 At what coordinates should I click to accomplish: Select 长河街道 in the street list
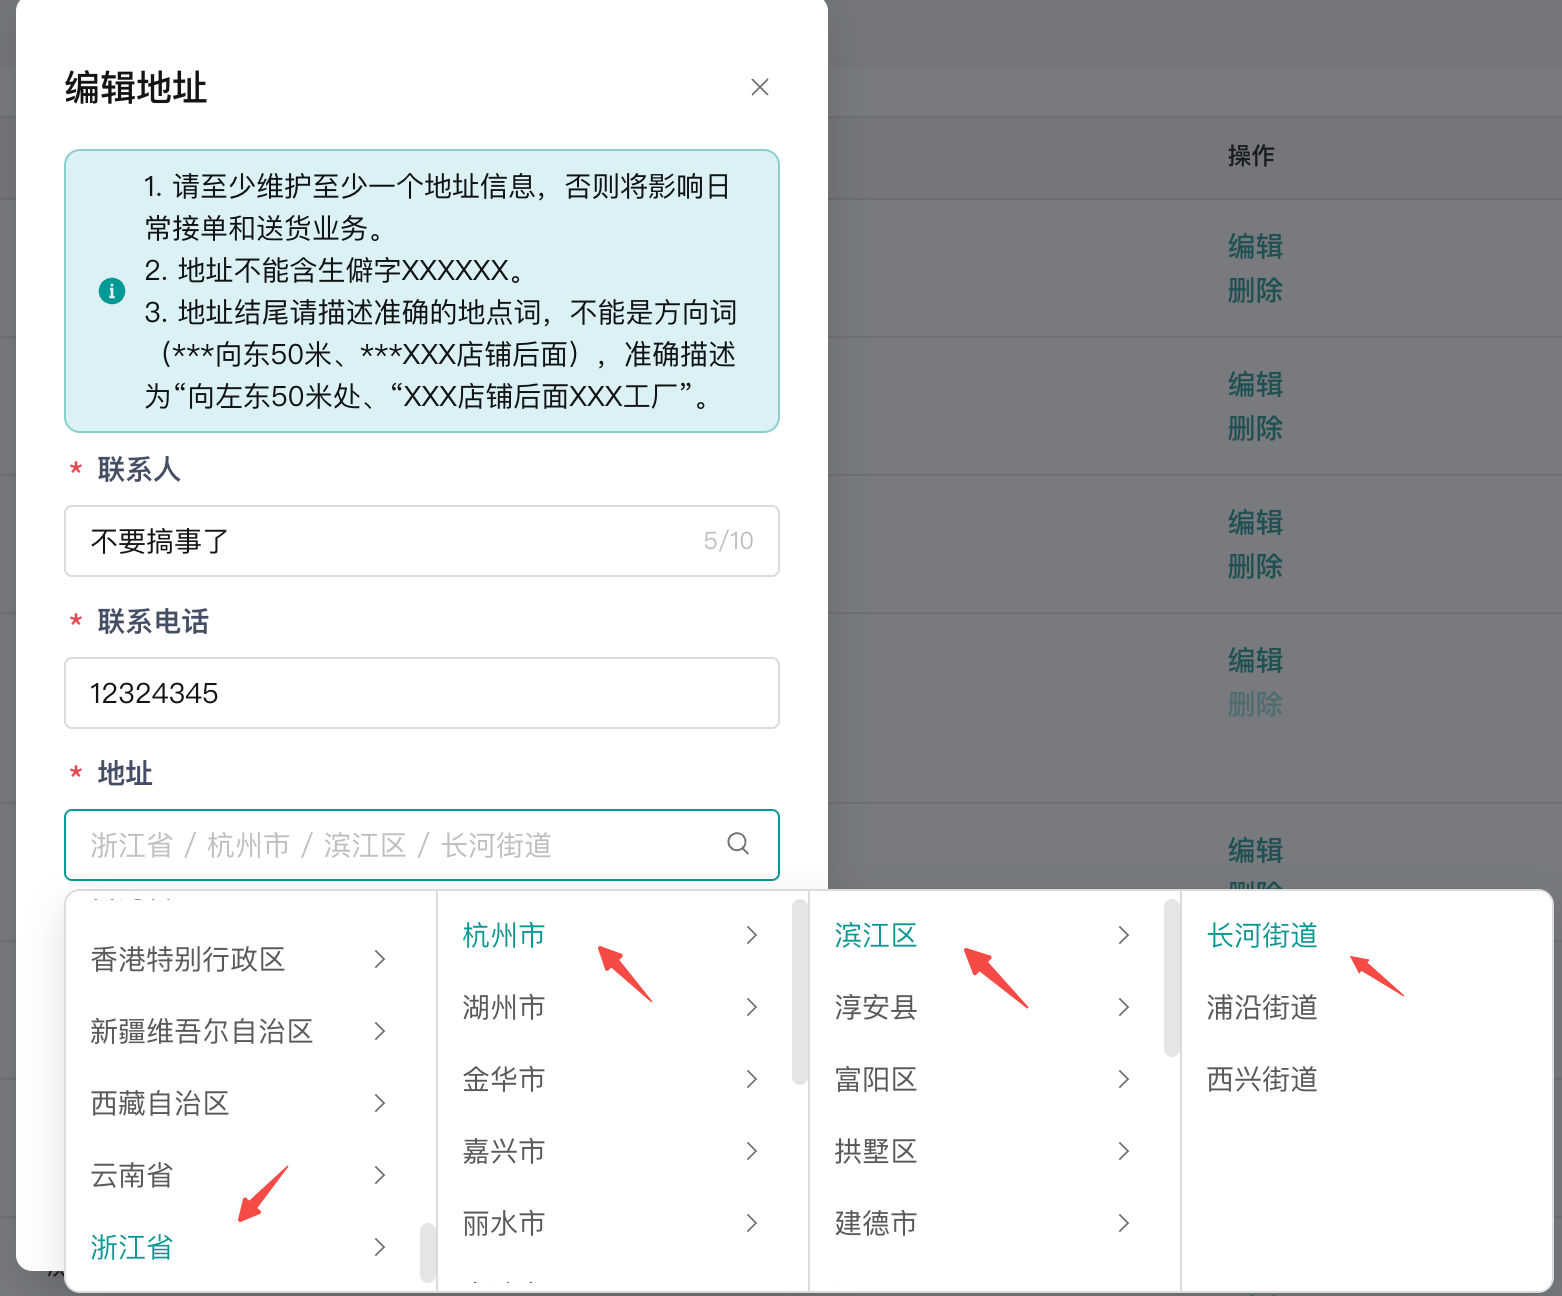(x=1262, y=935)
